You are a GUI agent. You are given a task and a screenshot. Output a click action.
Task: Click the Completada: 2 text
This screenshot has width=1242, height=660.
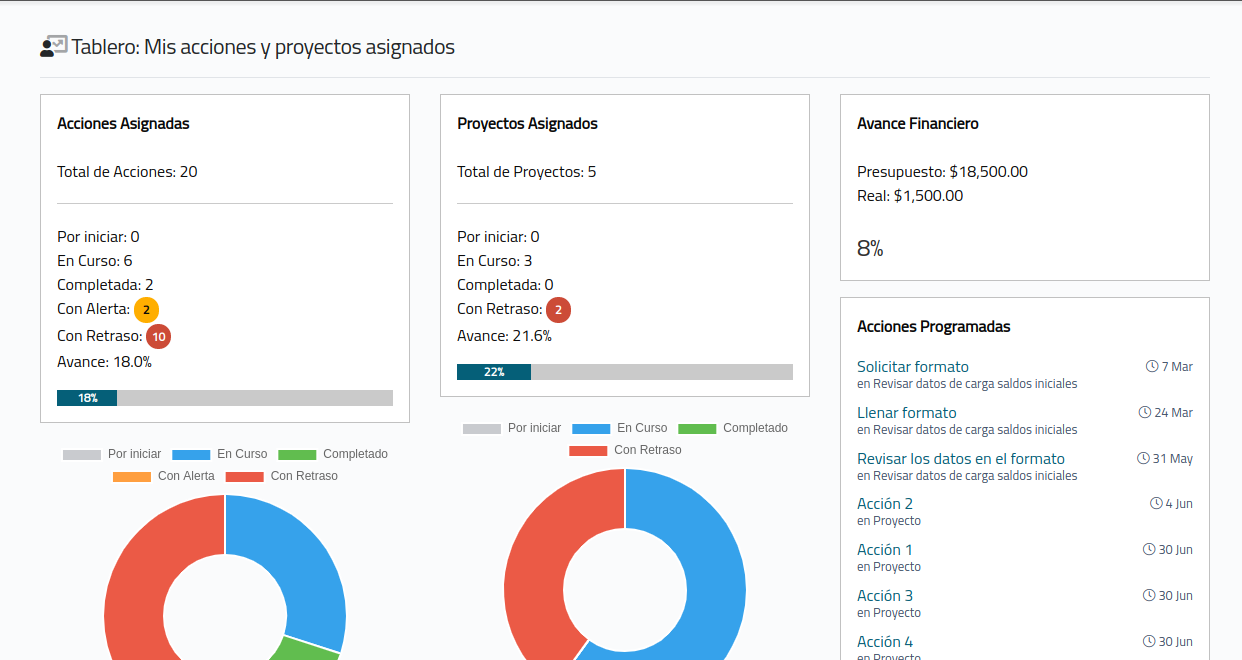tap(105, 285)
